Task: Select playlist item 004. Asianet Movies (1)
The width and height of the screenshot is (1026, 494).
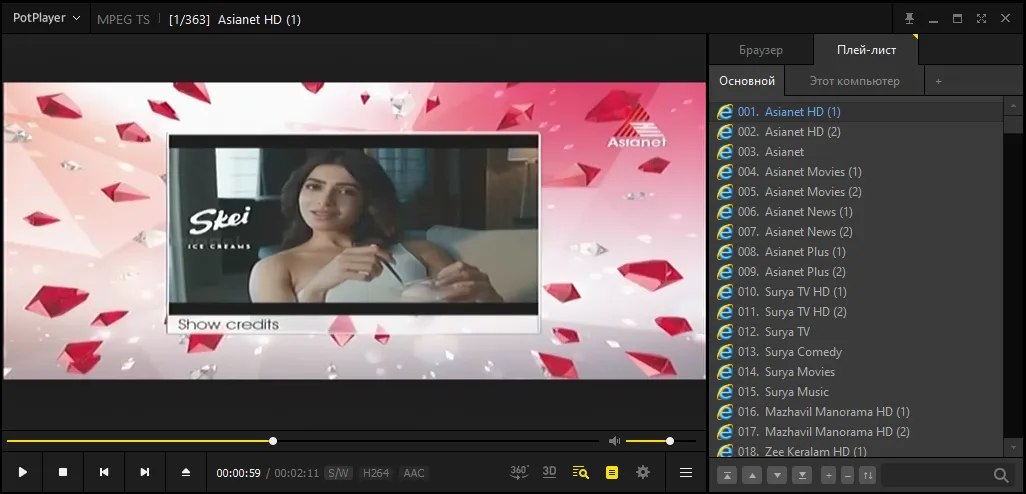Action: 856,171
